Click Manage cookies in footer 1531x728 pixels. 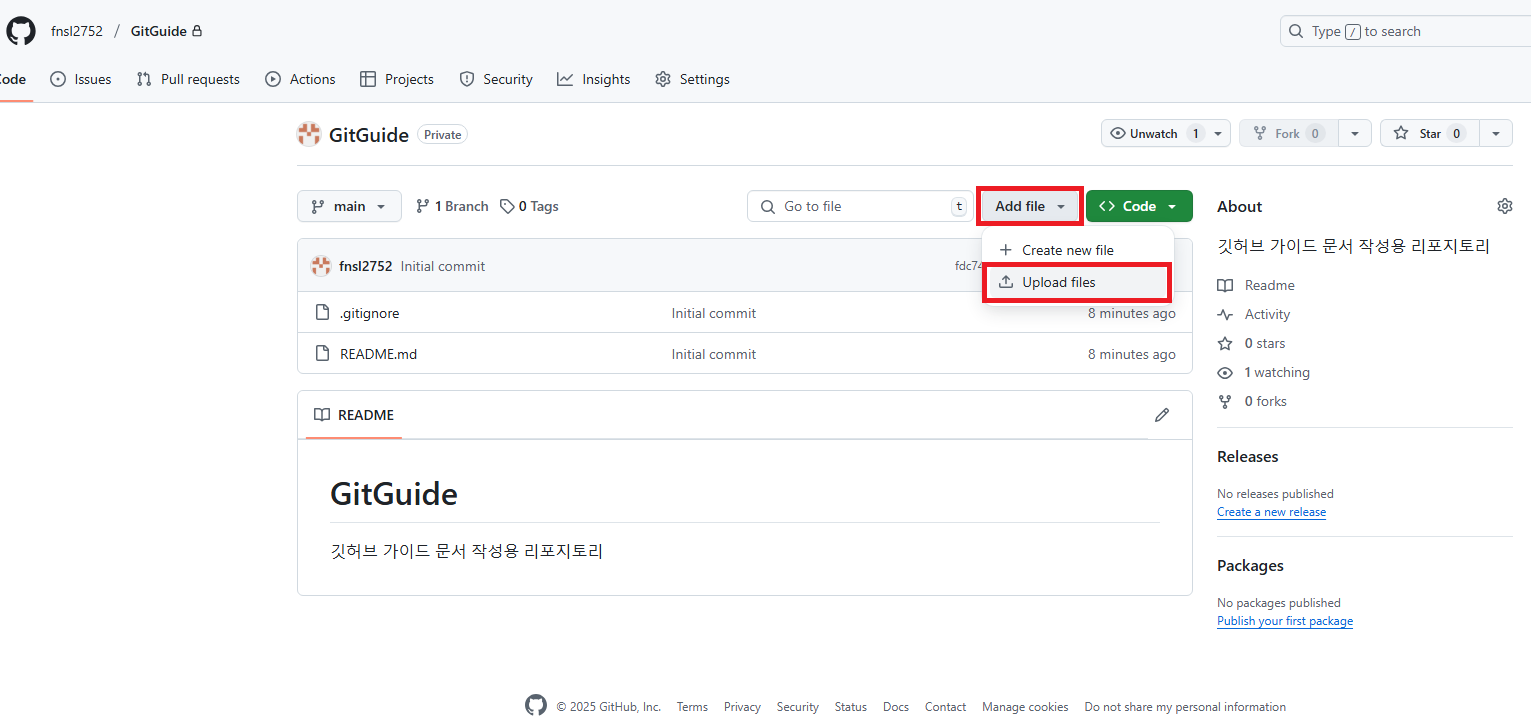click(1025, 707)
